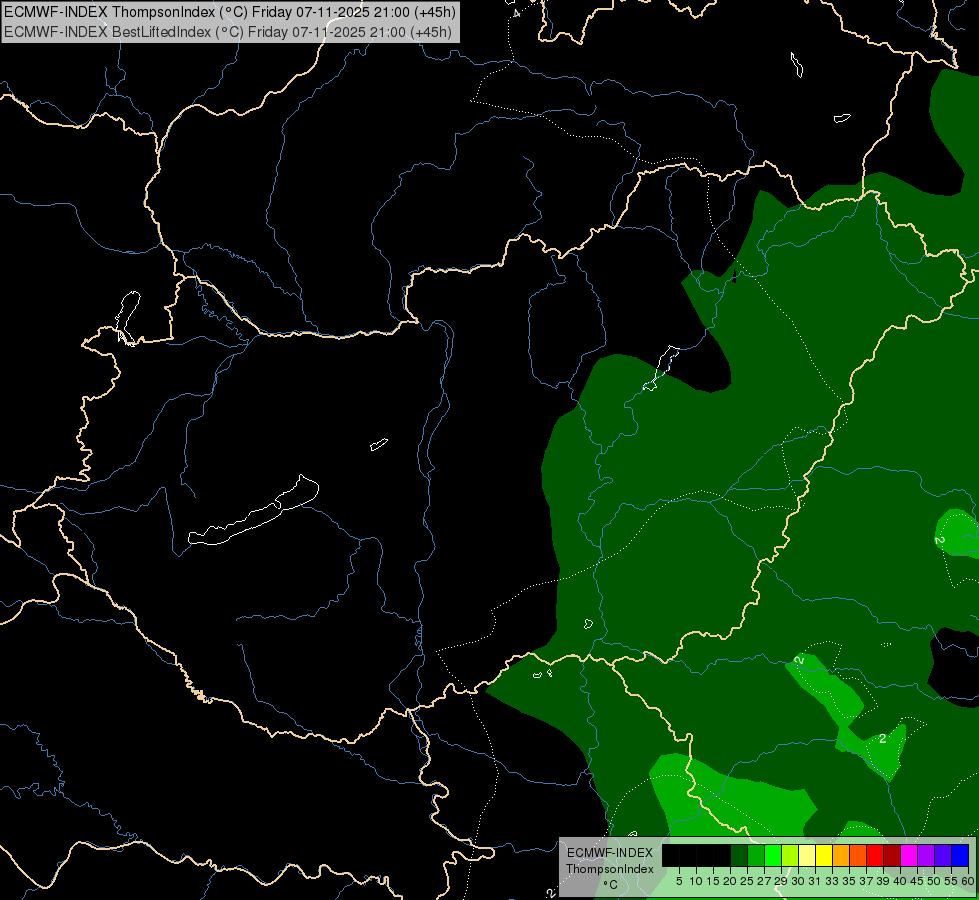Click legend tick value 29
979x900 pixels.
coord(781,881)
